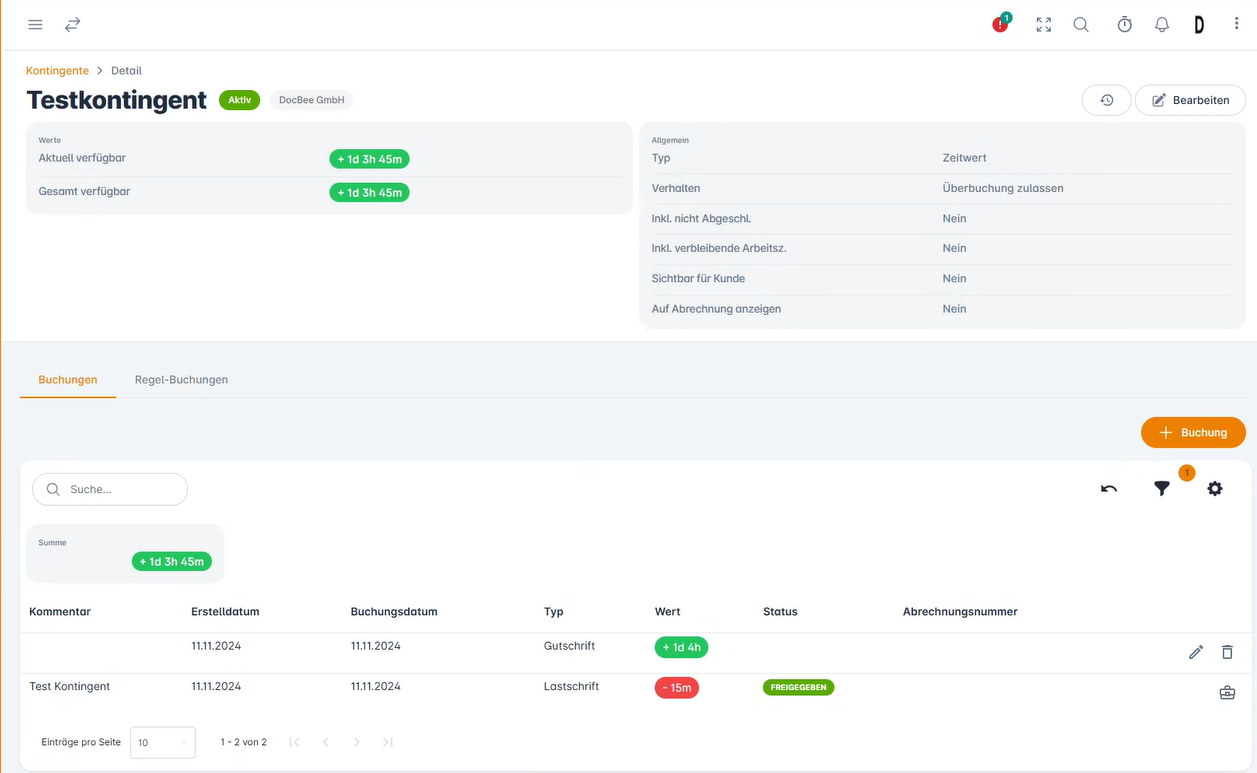
Task: Open the hamburger navigation menu
Action: pos(35,25)
